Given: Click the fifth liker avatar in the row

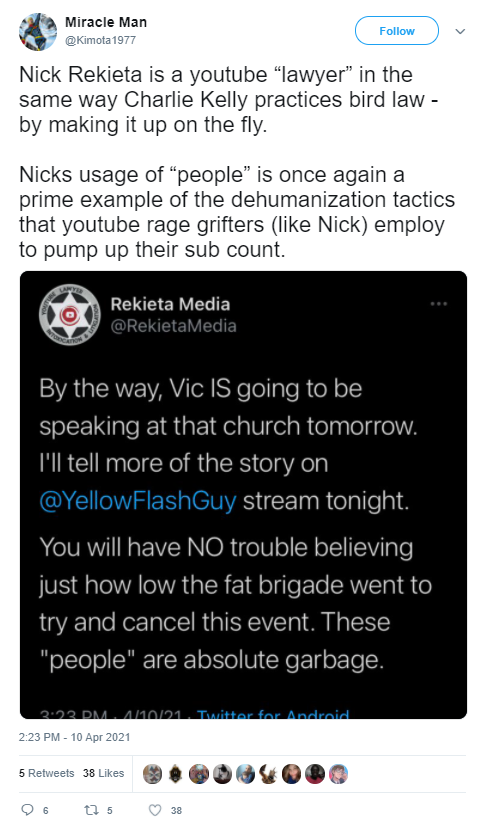Looking at the screenshot, I should tap(245, 774).
